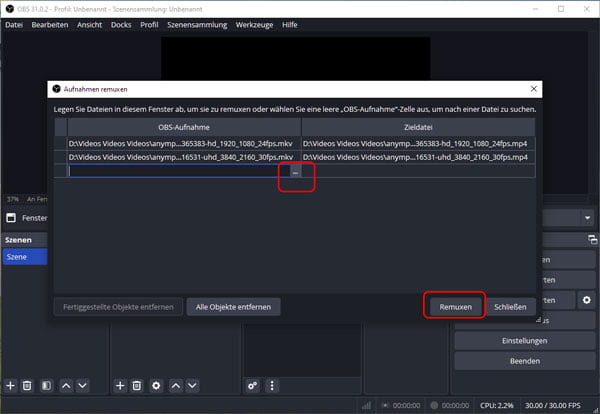Expand the dropdown arrow beside Fenster toolbar
This screenshot has height=414, width=600.
pos(587,218)
